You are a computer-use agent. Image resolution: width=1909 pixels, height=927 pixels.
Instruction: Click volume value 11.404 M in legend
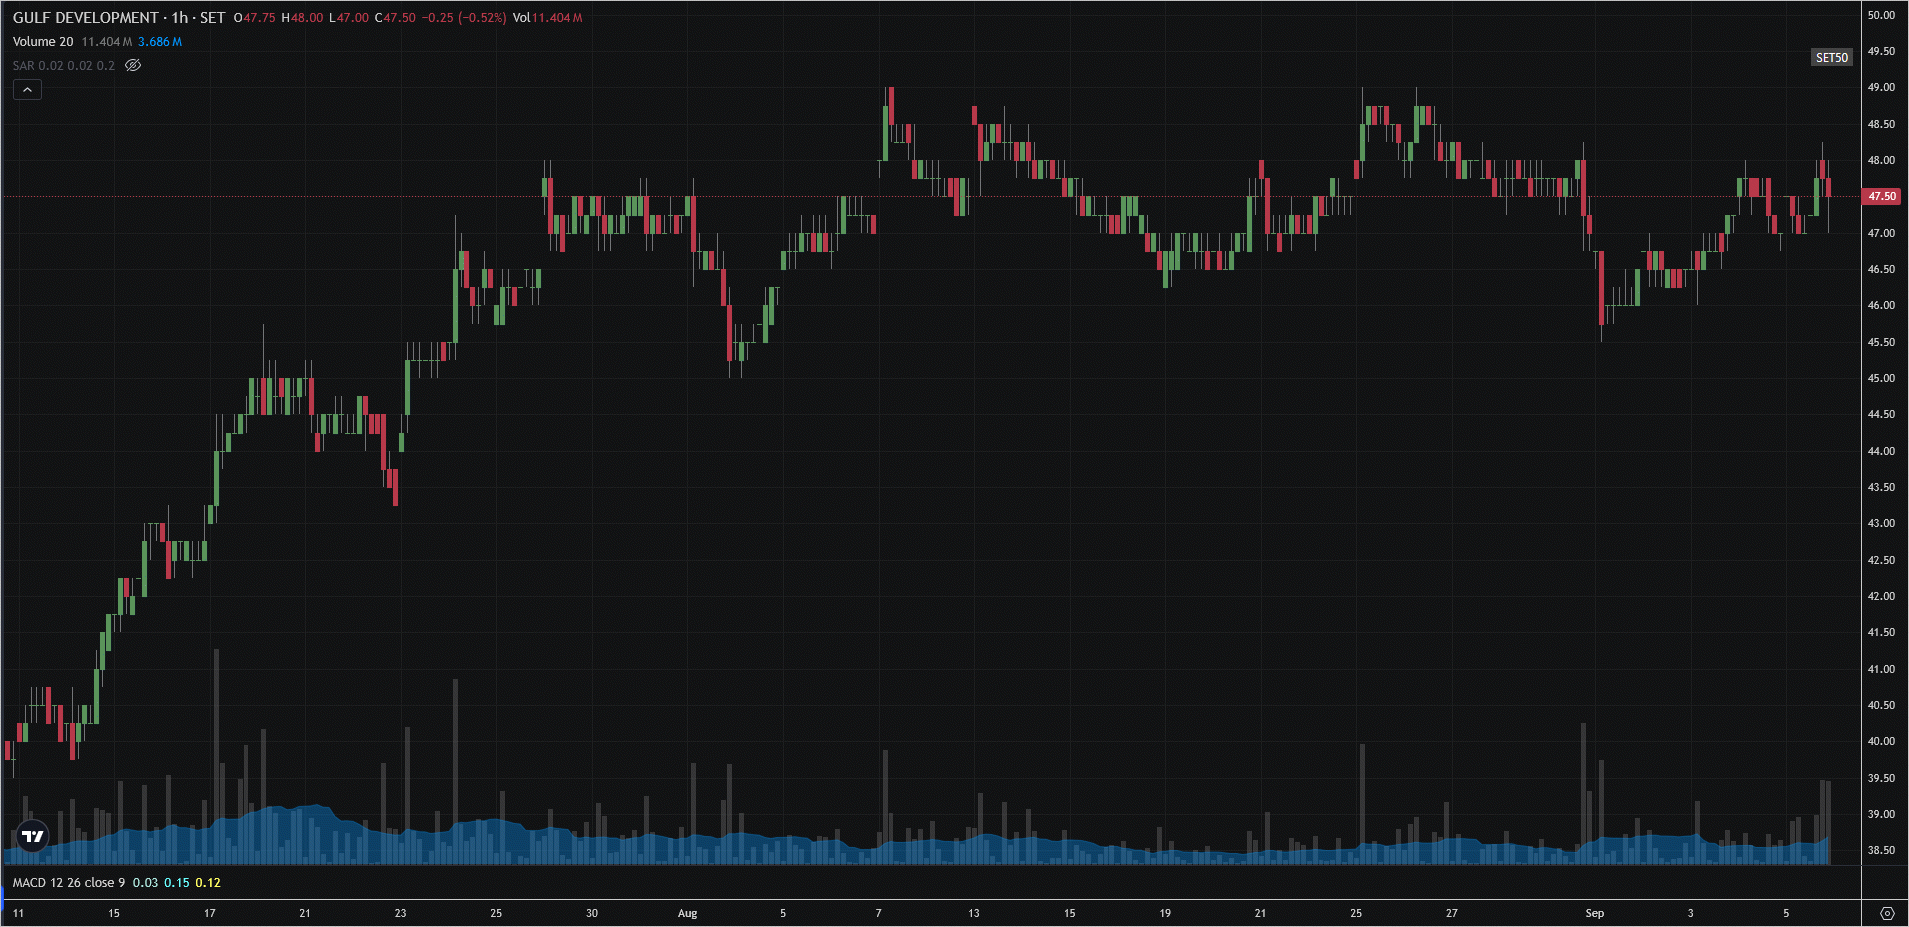(107, 42)
